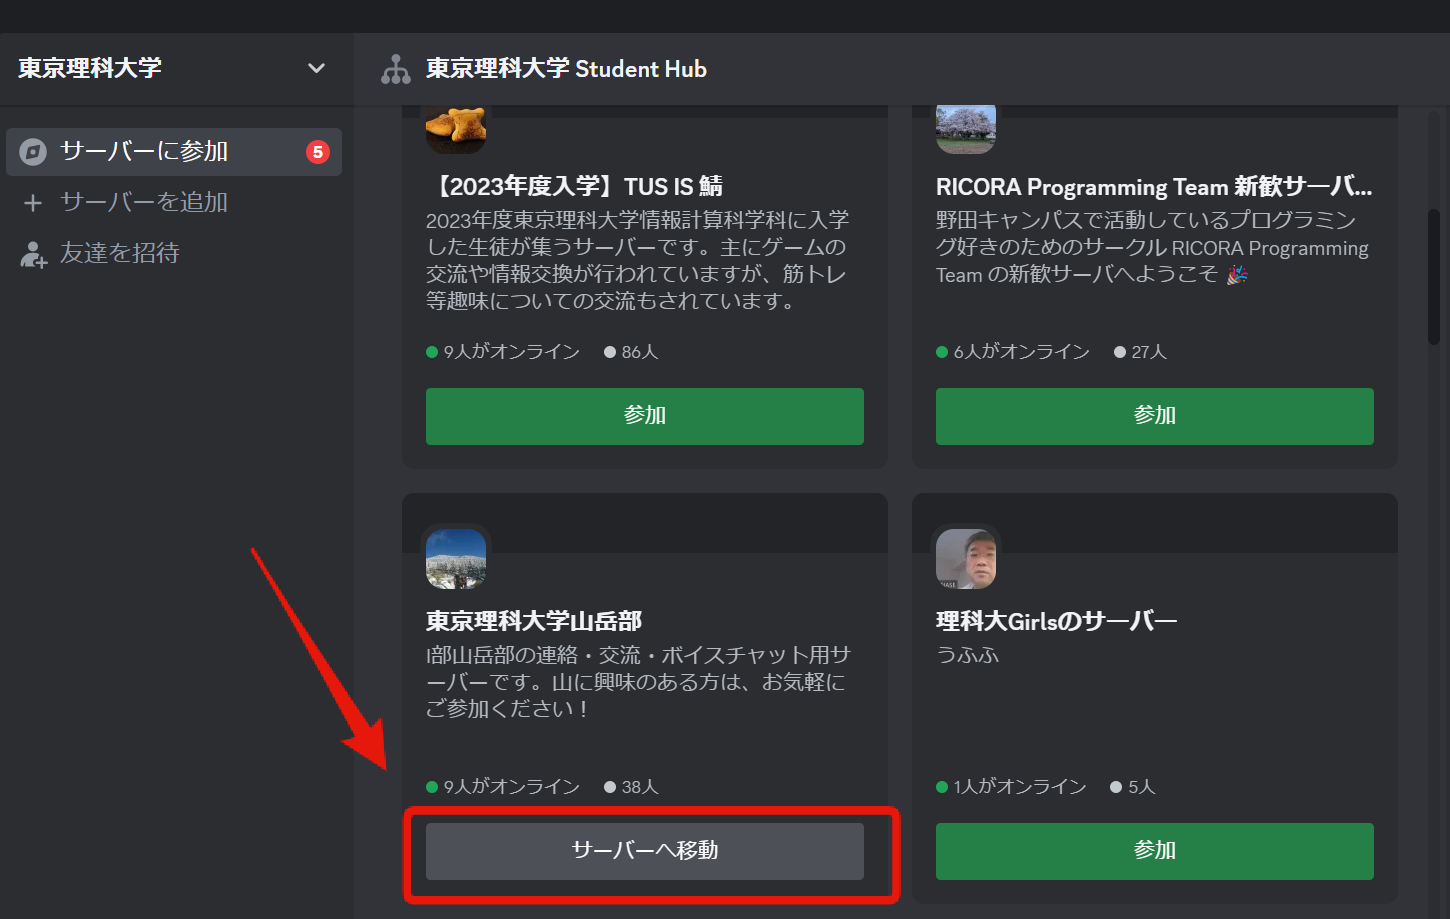Open the 東京理科大学 hub header name

90,68
